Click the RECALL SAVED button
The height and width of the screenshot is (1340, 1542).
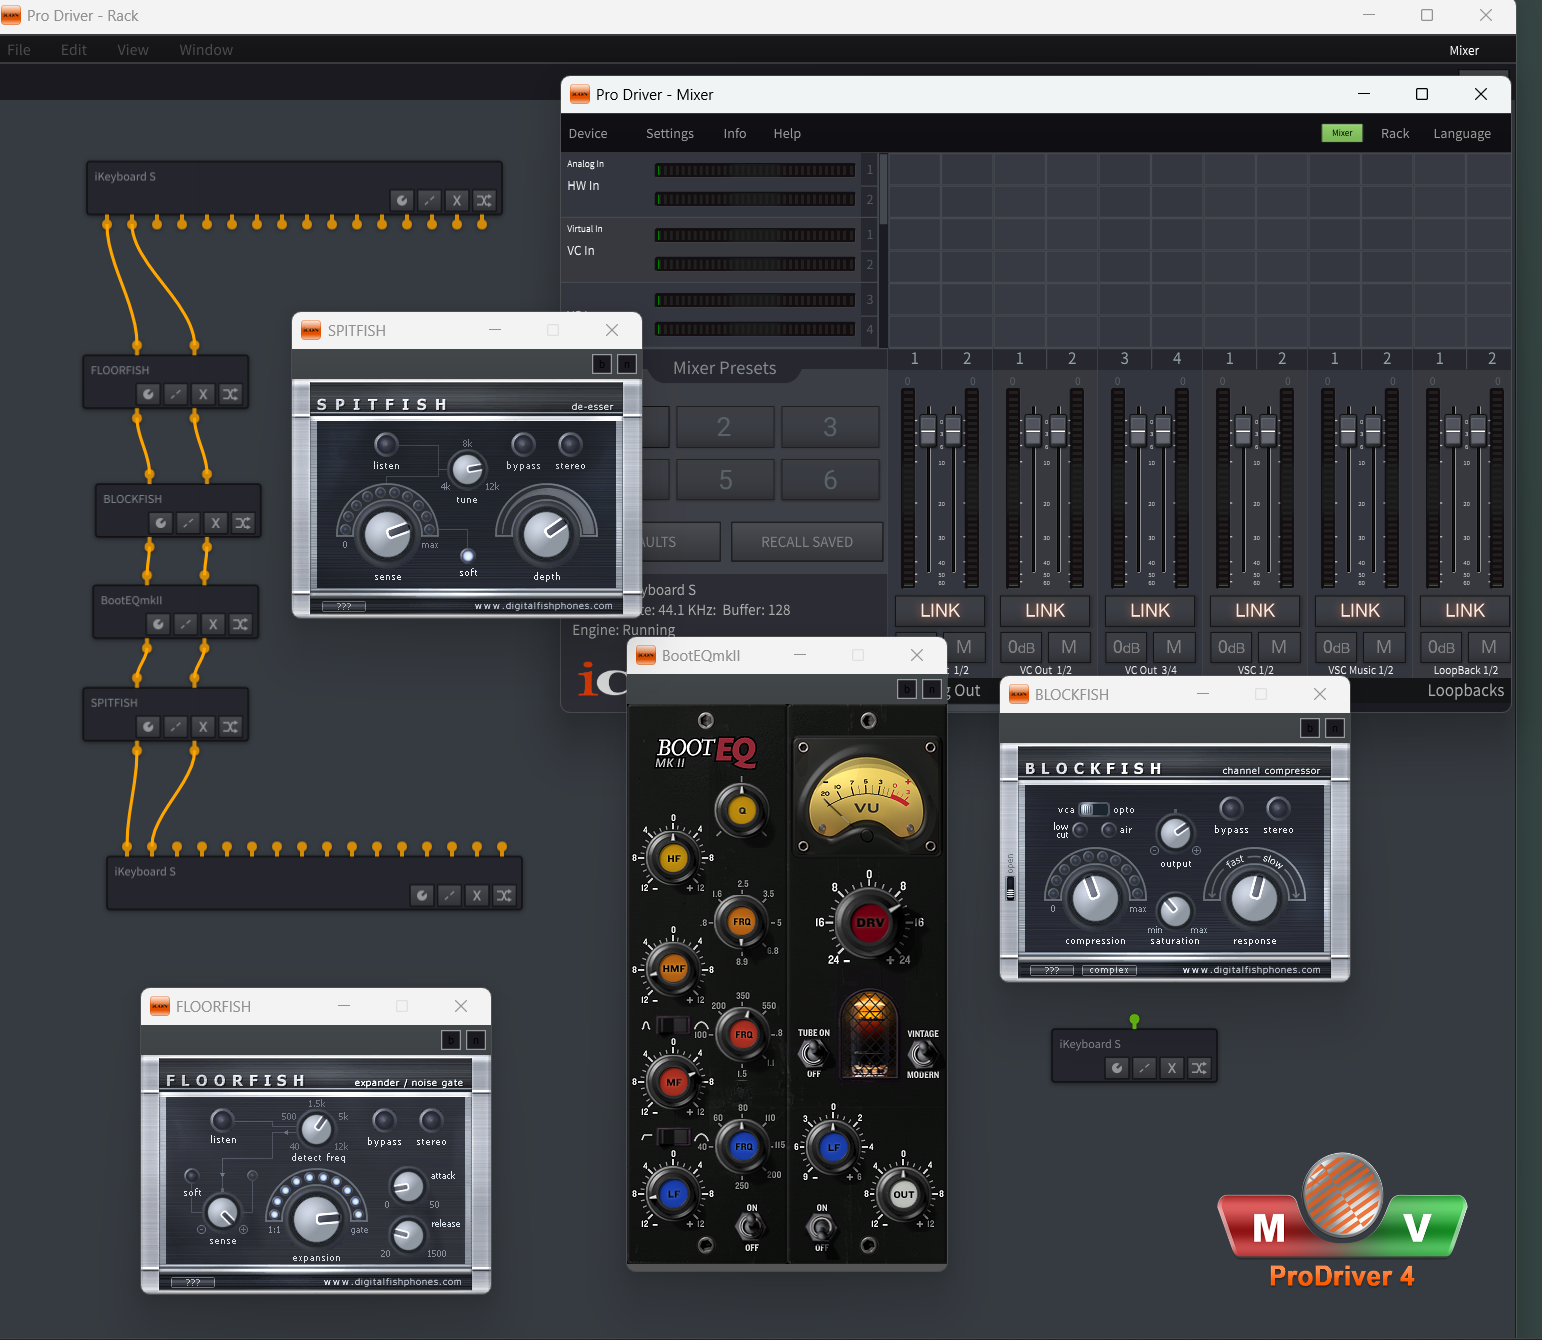point(807,542)
